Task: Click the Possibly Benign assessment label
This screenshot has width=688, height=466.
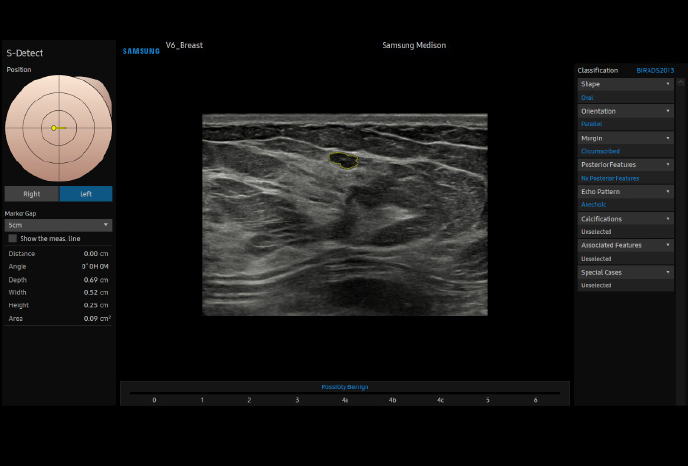Action: coord(344,387)
